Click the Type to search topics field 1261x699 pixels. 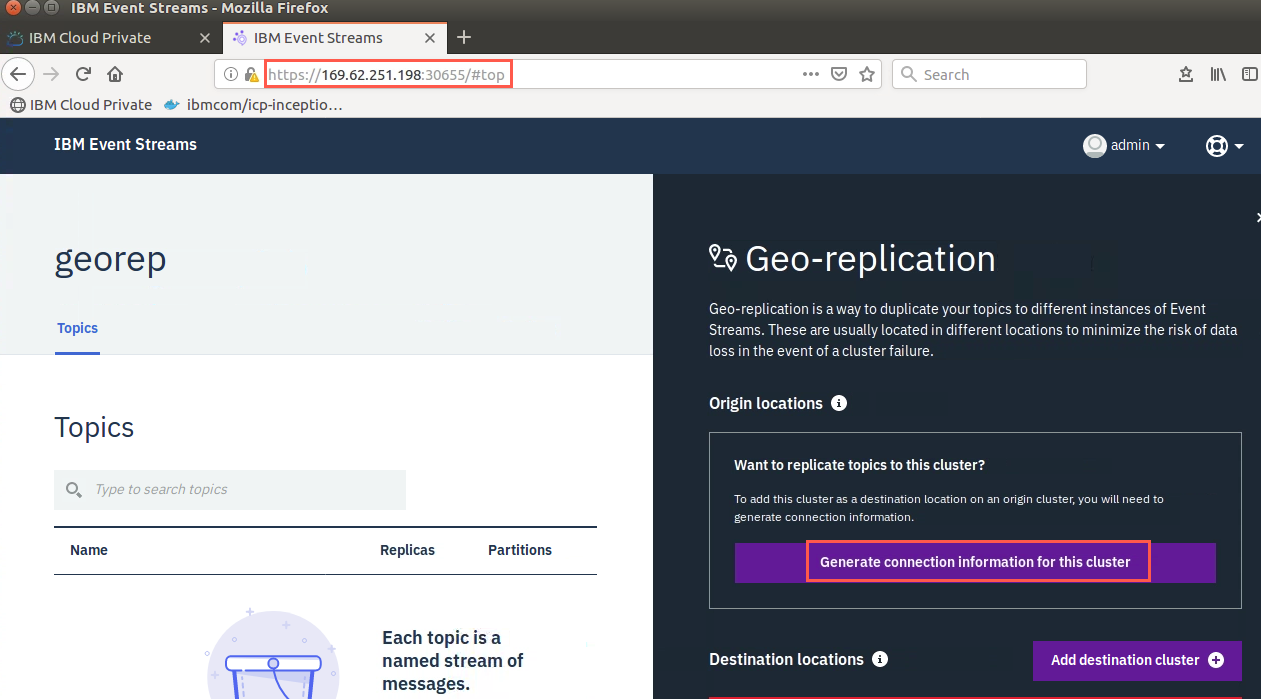(x=230, y=490)
